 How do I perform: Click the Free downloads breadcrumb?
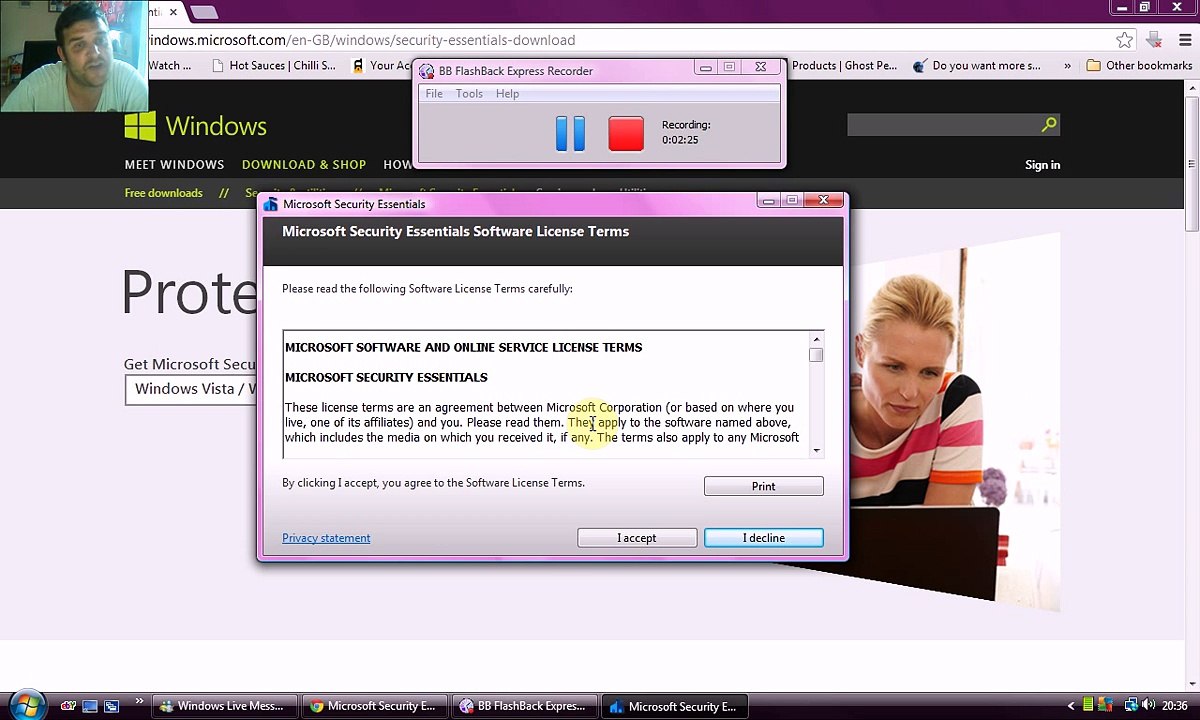[163, 193]
